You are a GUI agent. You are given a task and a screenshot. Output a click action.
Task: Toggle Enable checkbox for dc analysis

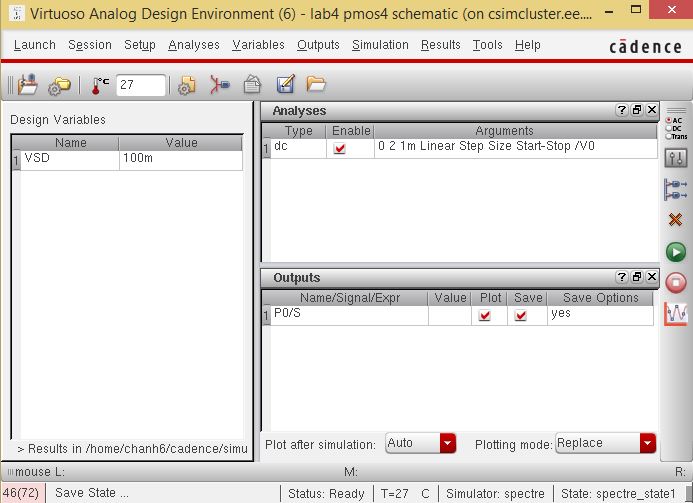pyautogui.click(x=339, y=149)
